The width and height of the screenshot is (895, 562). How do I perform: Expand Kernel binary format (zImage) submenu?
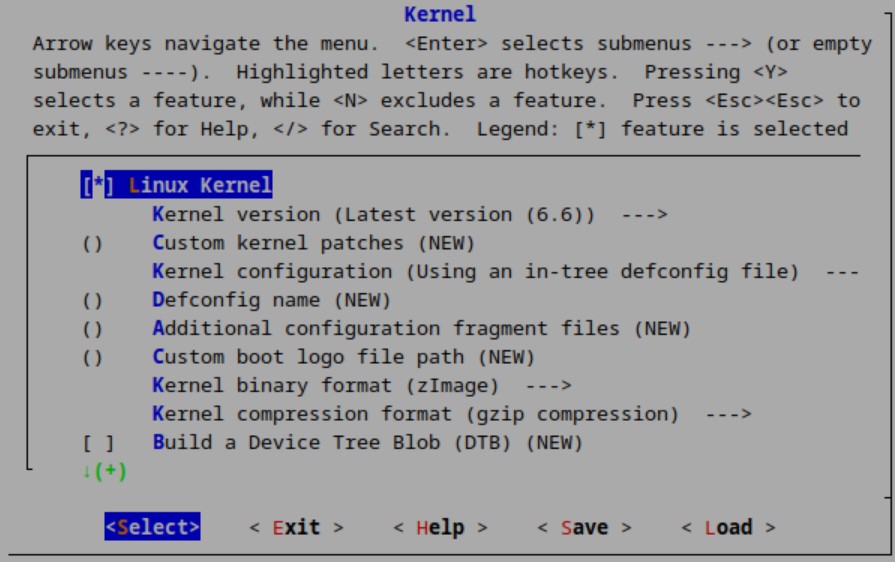point(325,386)
